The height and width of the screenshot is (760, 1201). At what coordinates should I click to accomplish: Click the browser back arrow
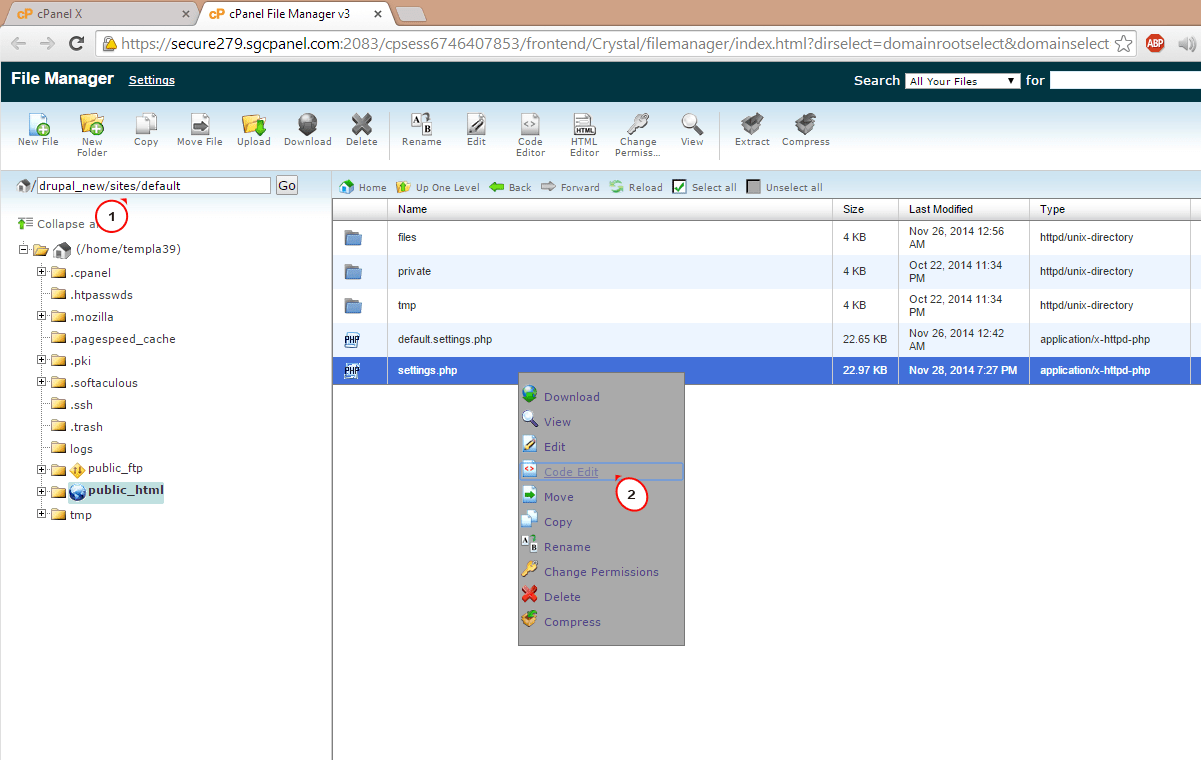[18, 43]
